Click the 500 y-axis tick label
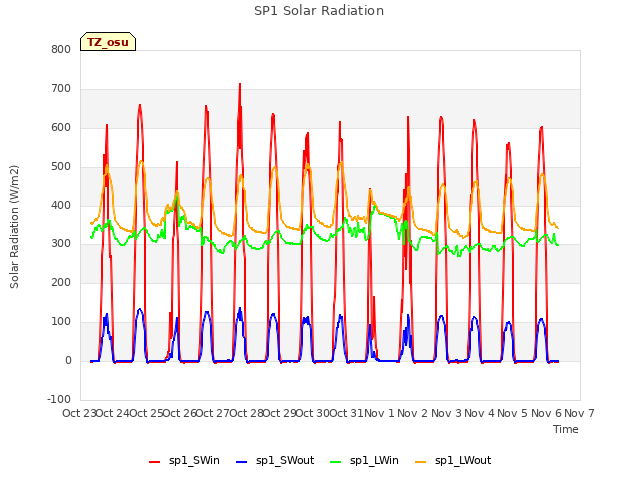This screenshot has width=640, height=480. [x=61, y=167]
